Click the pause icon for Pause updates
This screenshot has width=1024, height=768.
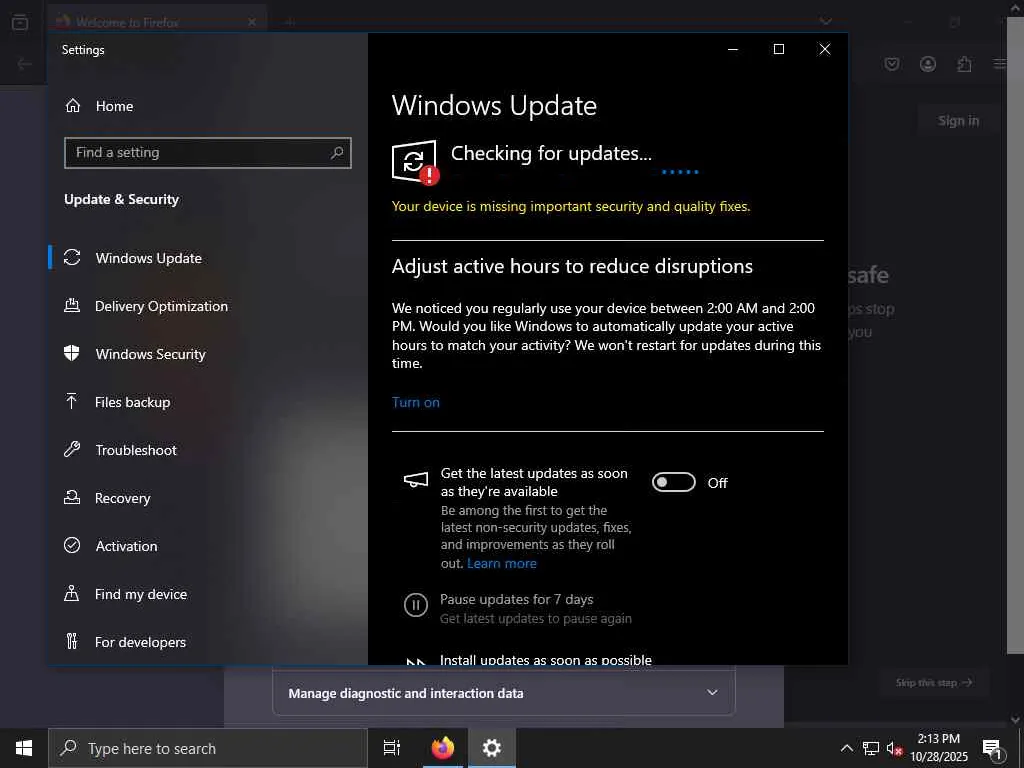415,605
